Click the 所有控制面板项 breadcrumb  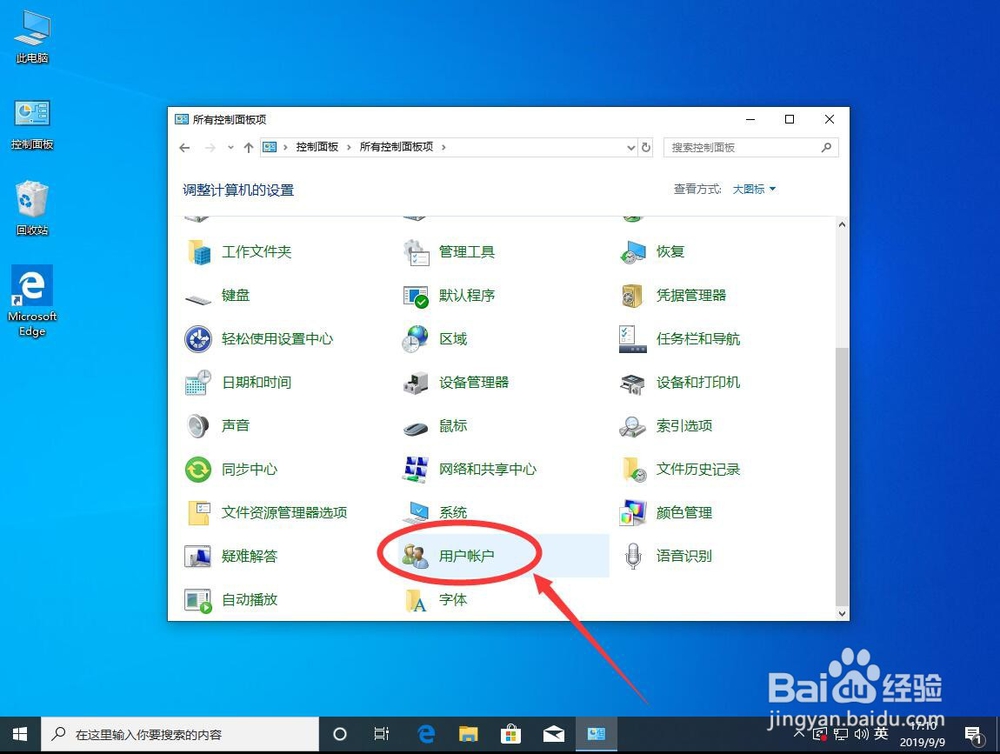pos(396,147)
